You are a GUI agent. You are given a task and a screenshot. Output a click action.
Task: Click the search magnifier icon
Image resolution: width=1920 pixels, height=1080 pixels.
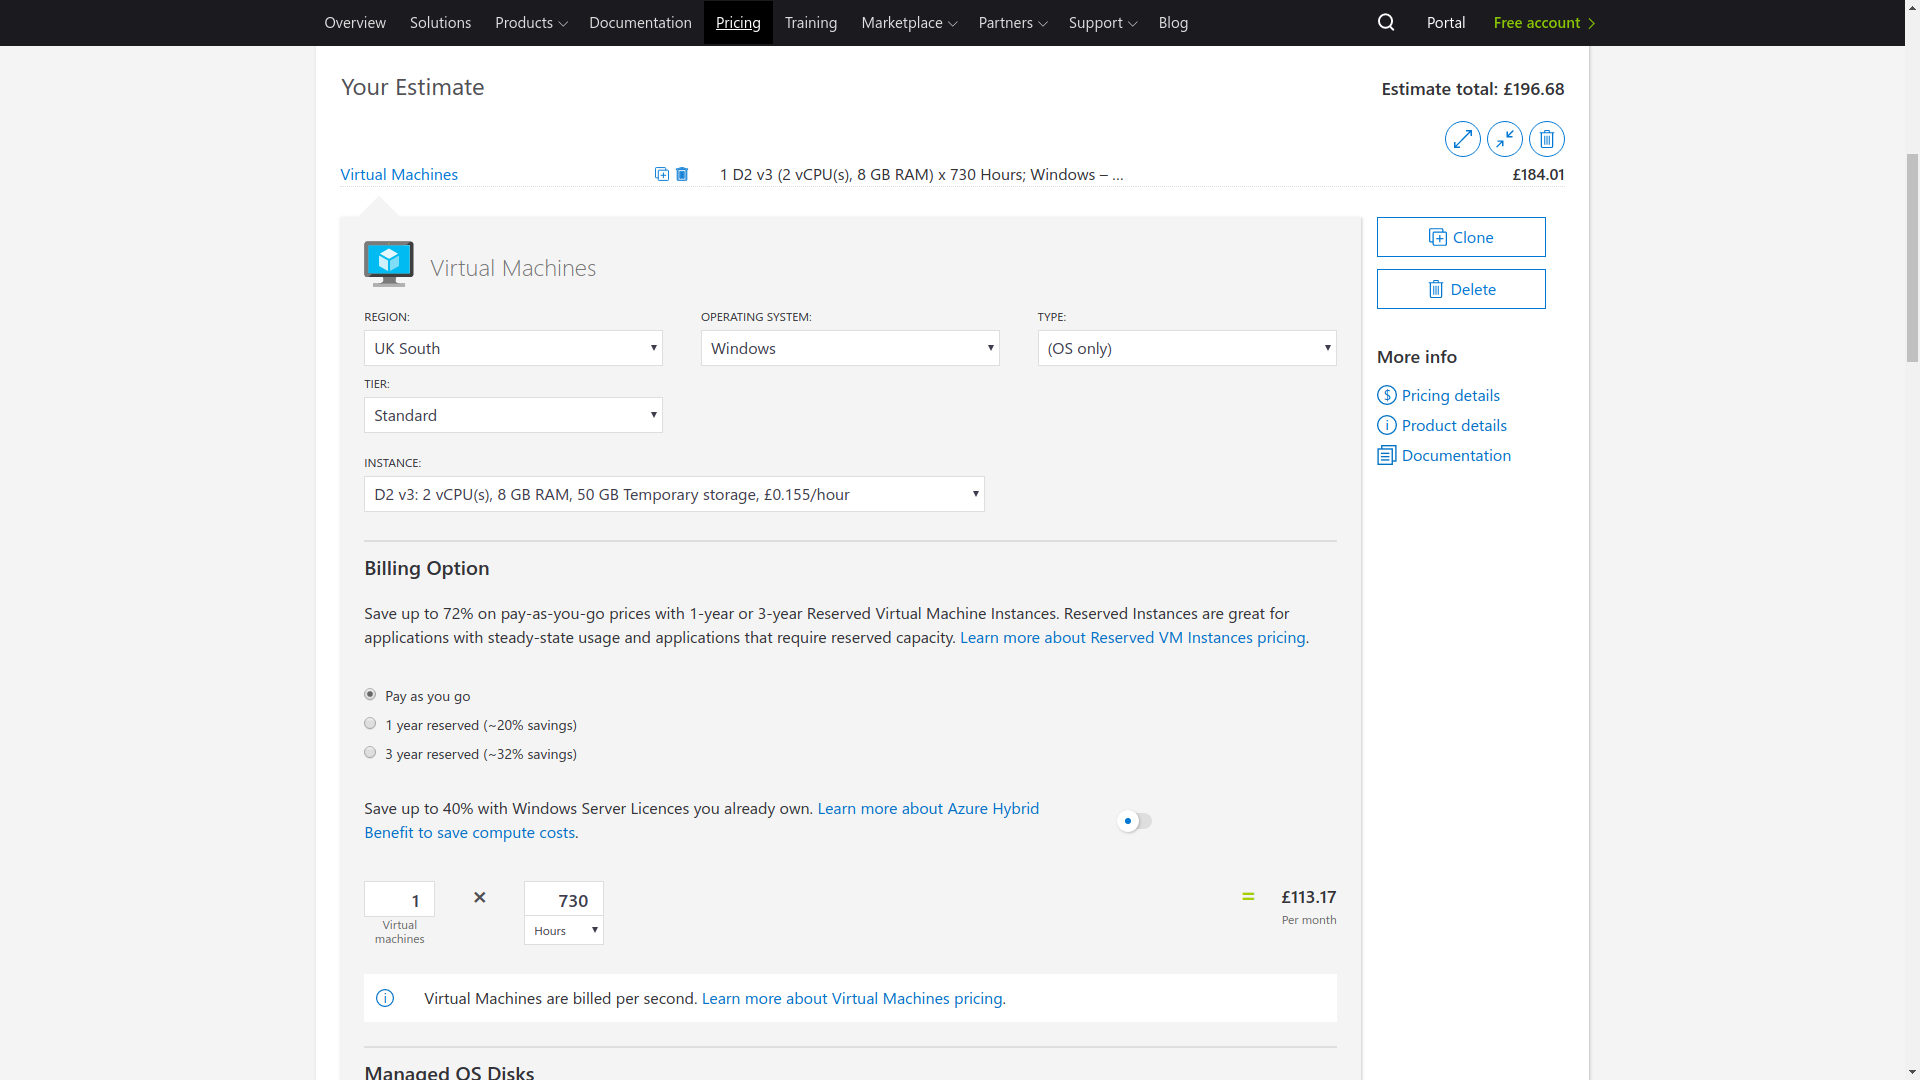tap(1386, 22)
